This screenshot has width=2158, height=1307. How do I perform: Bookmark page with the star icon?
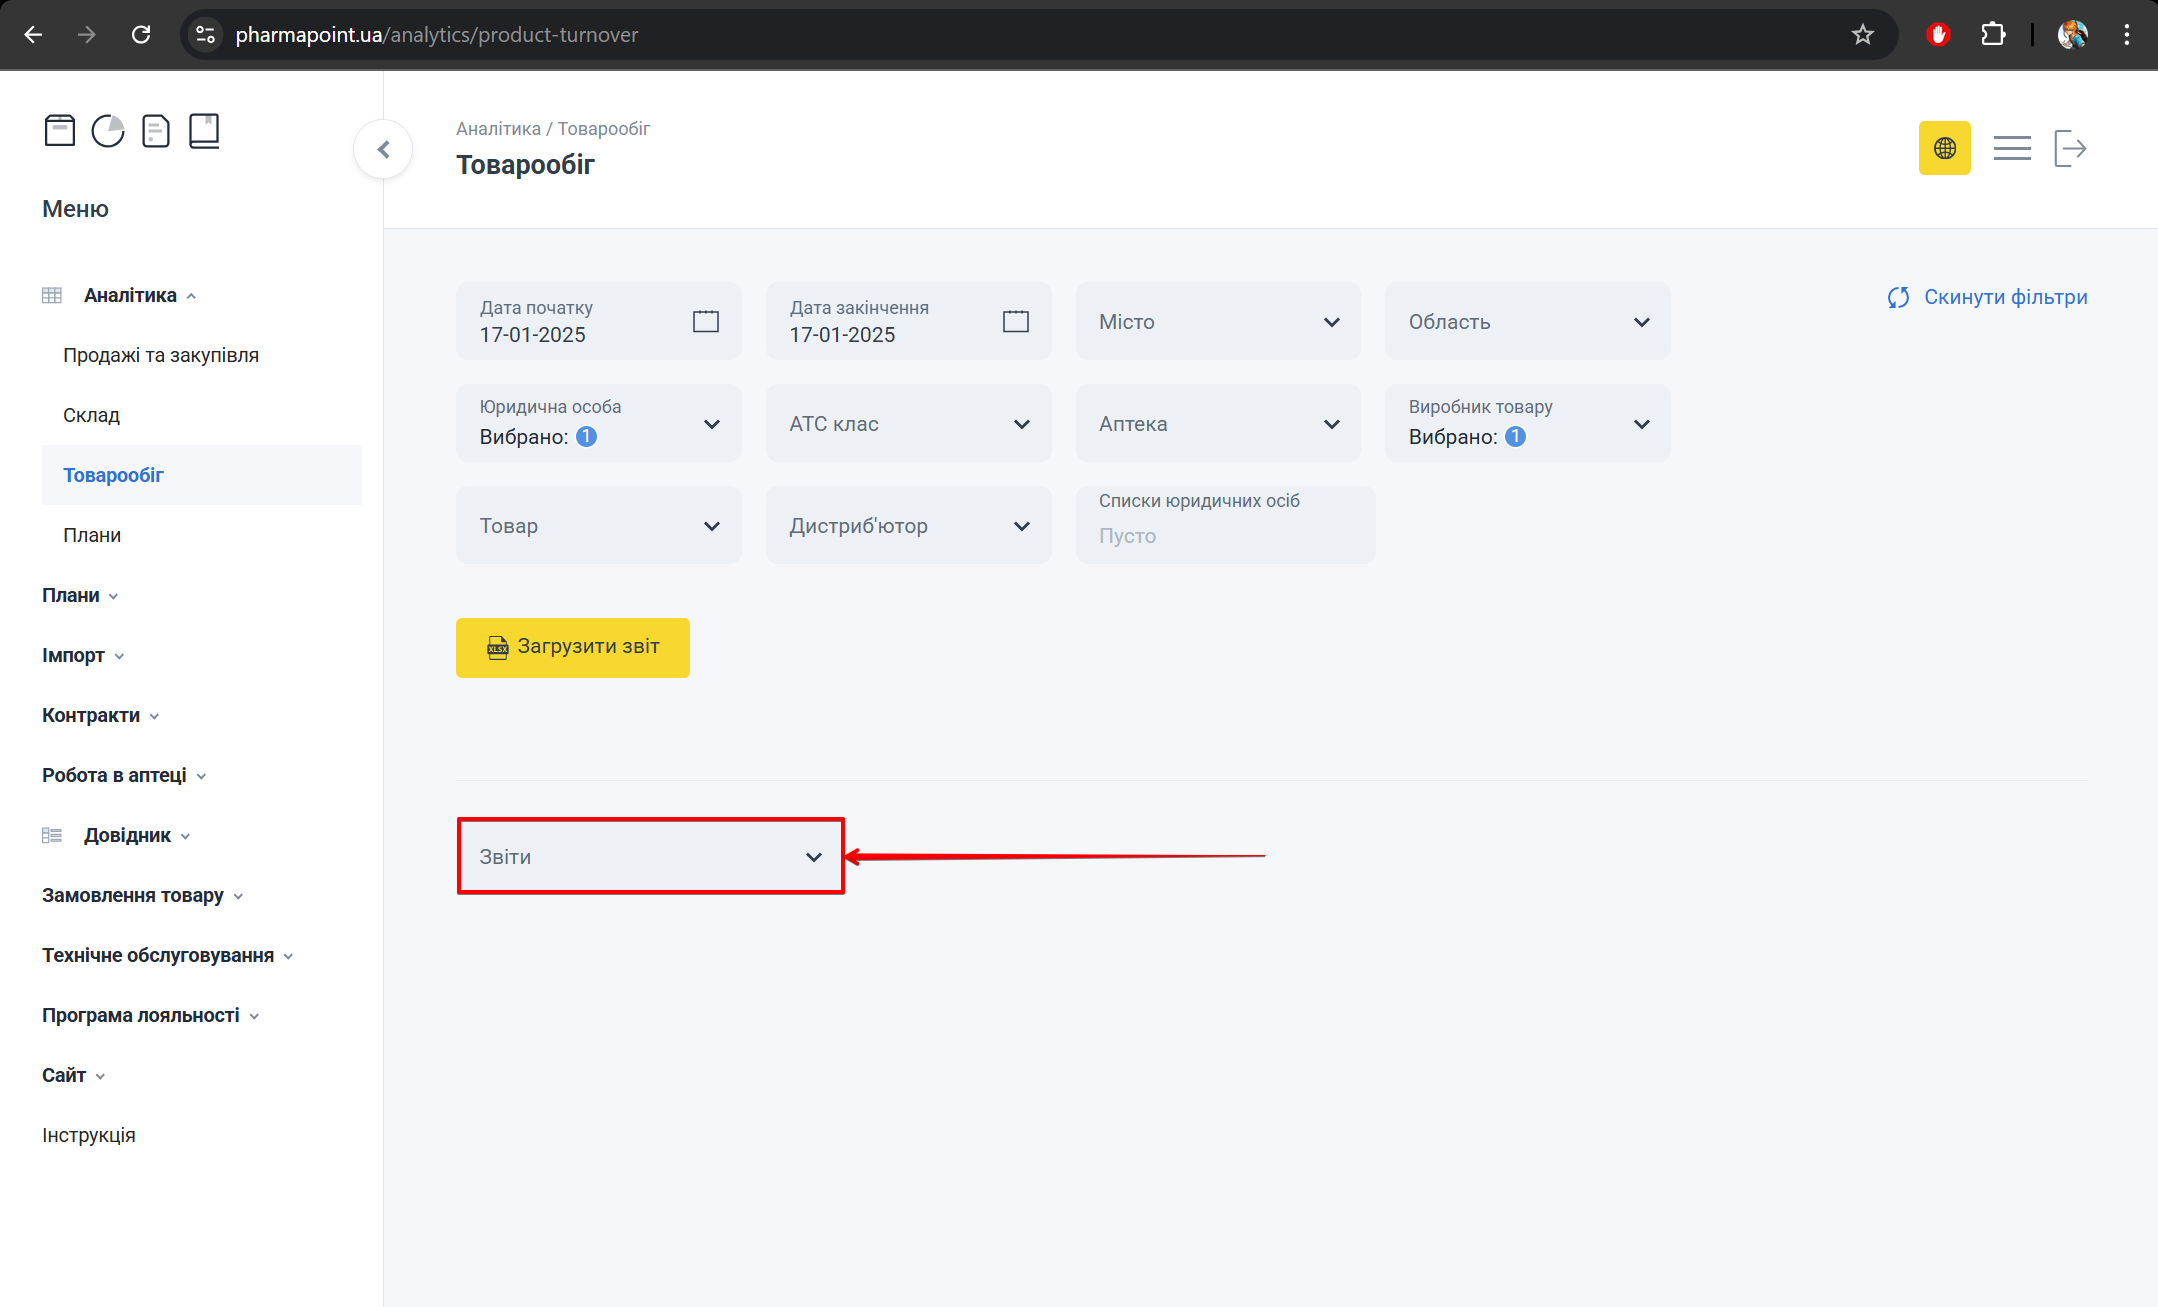coord(1862,35)
